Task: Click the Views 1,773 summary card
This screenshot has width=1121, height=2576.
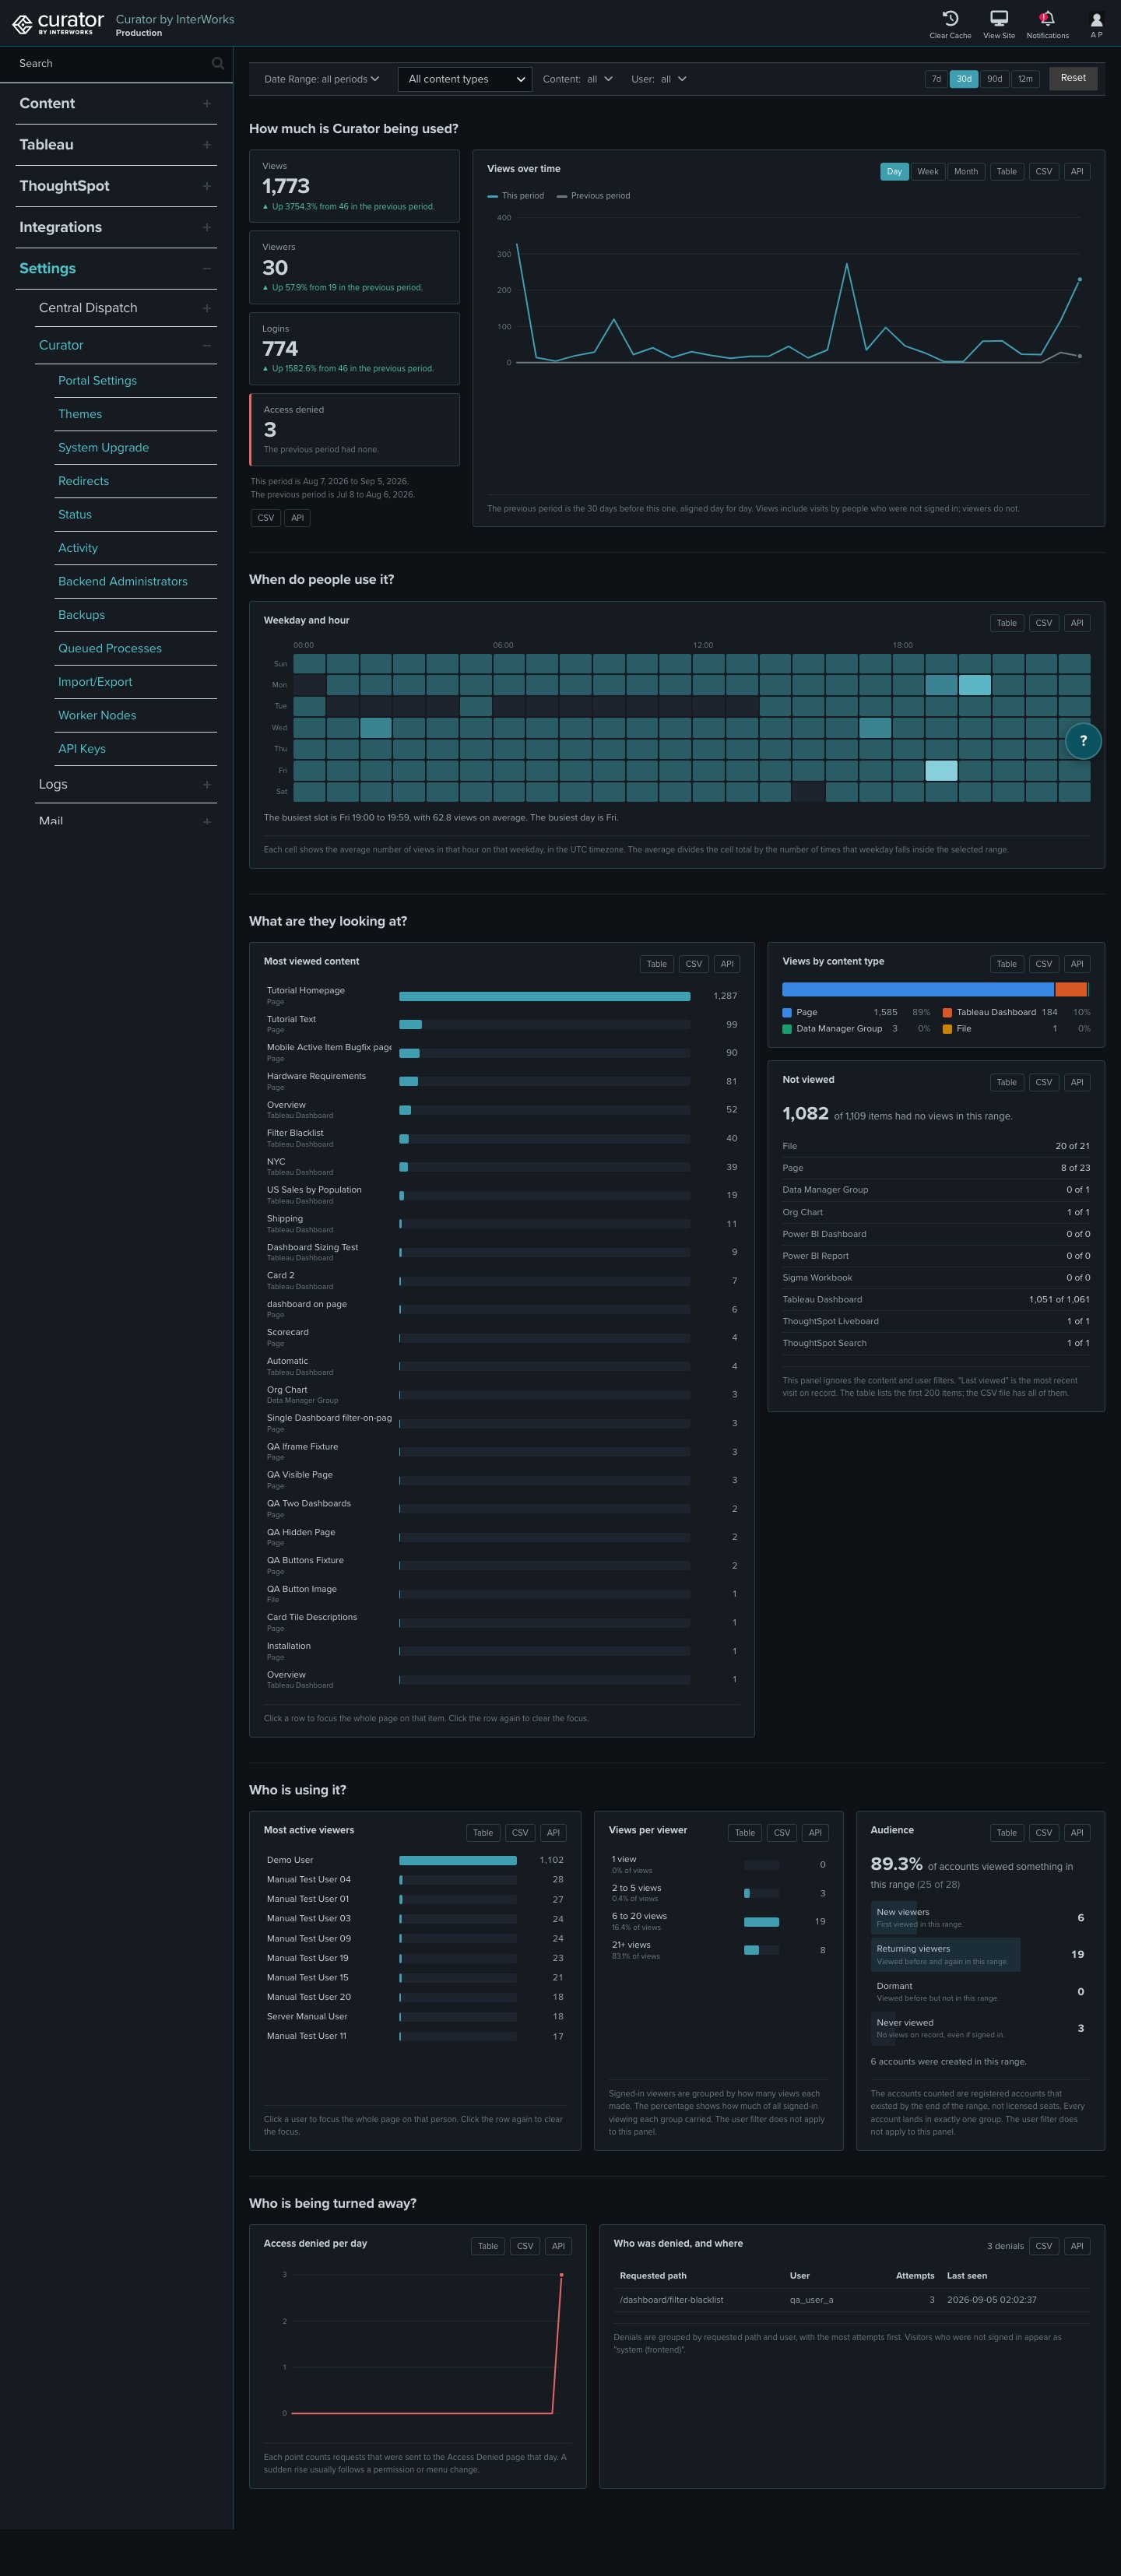Action: click(354, 186)
